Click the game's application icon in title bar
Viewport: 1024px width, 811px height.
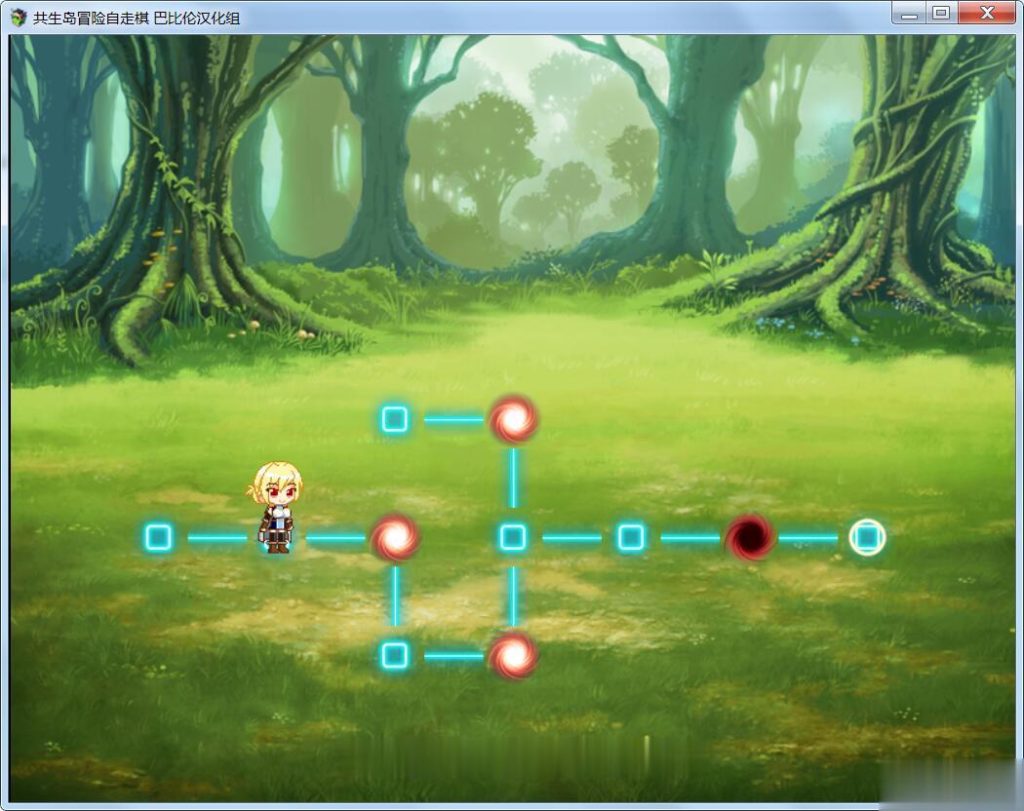pyautogui.click(x=19, y=17)
